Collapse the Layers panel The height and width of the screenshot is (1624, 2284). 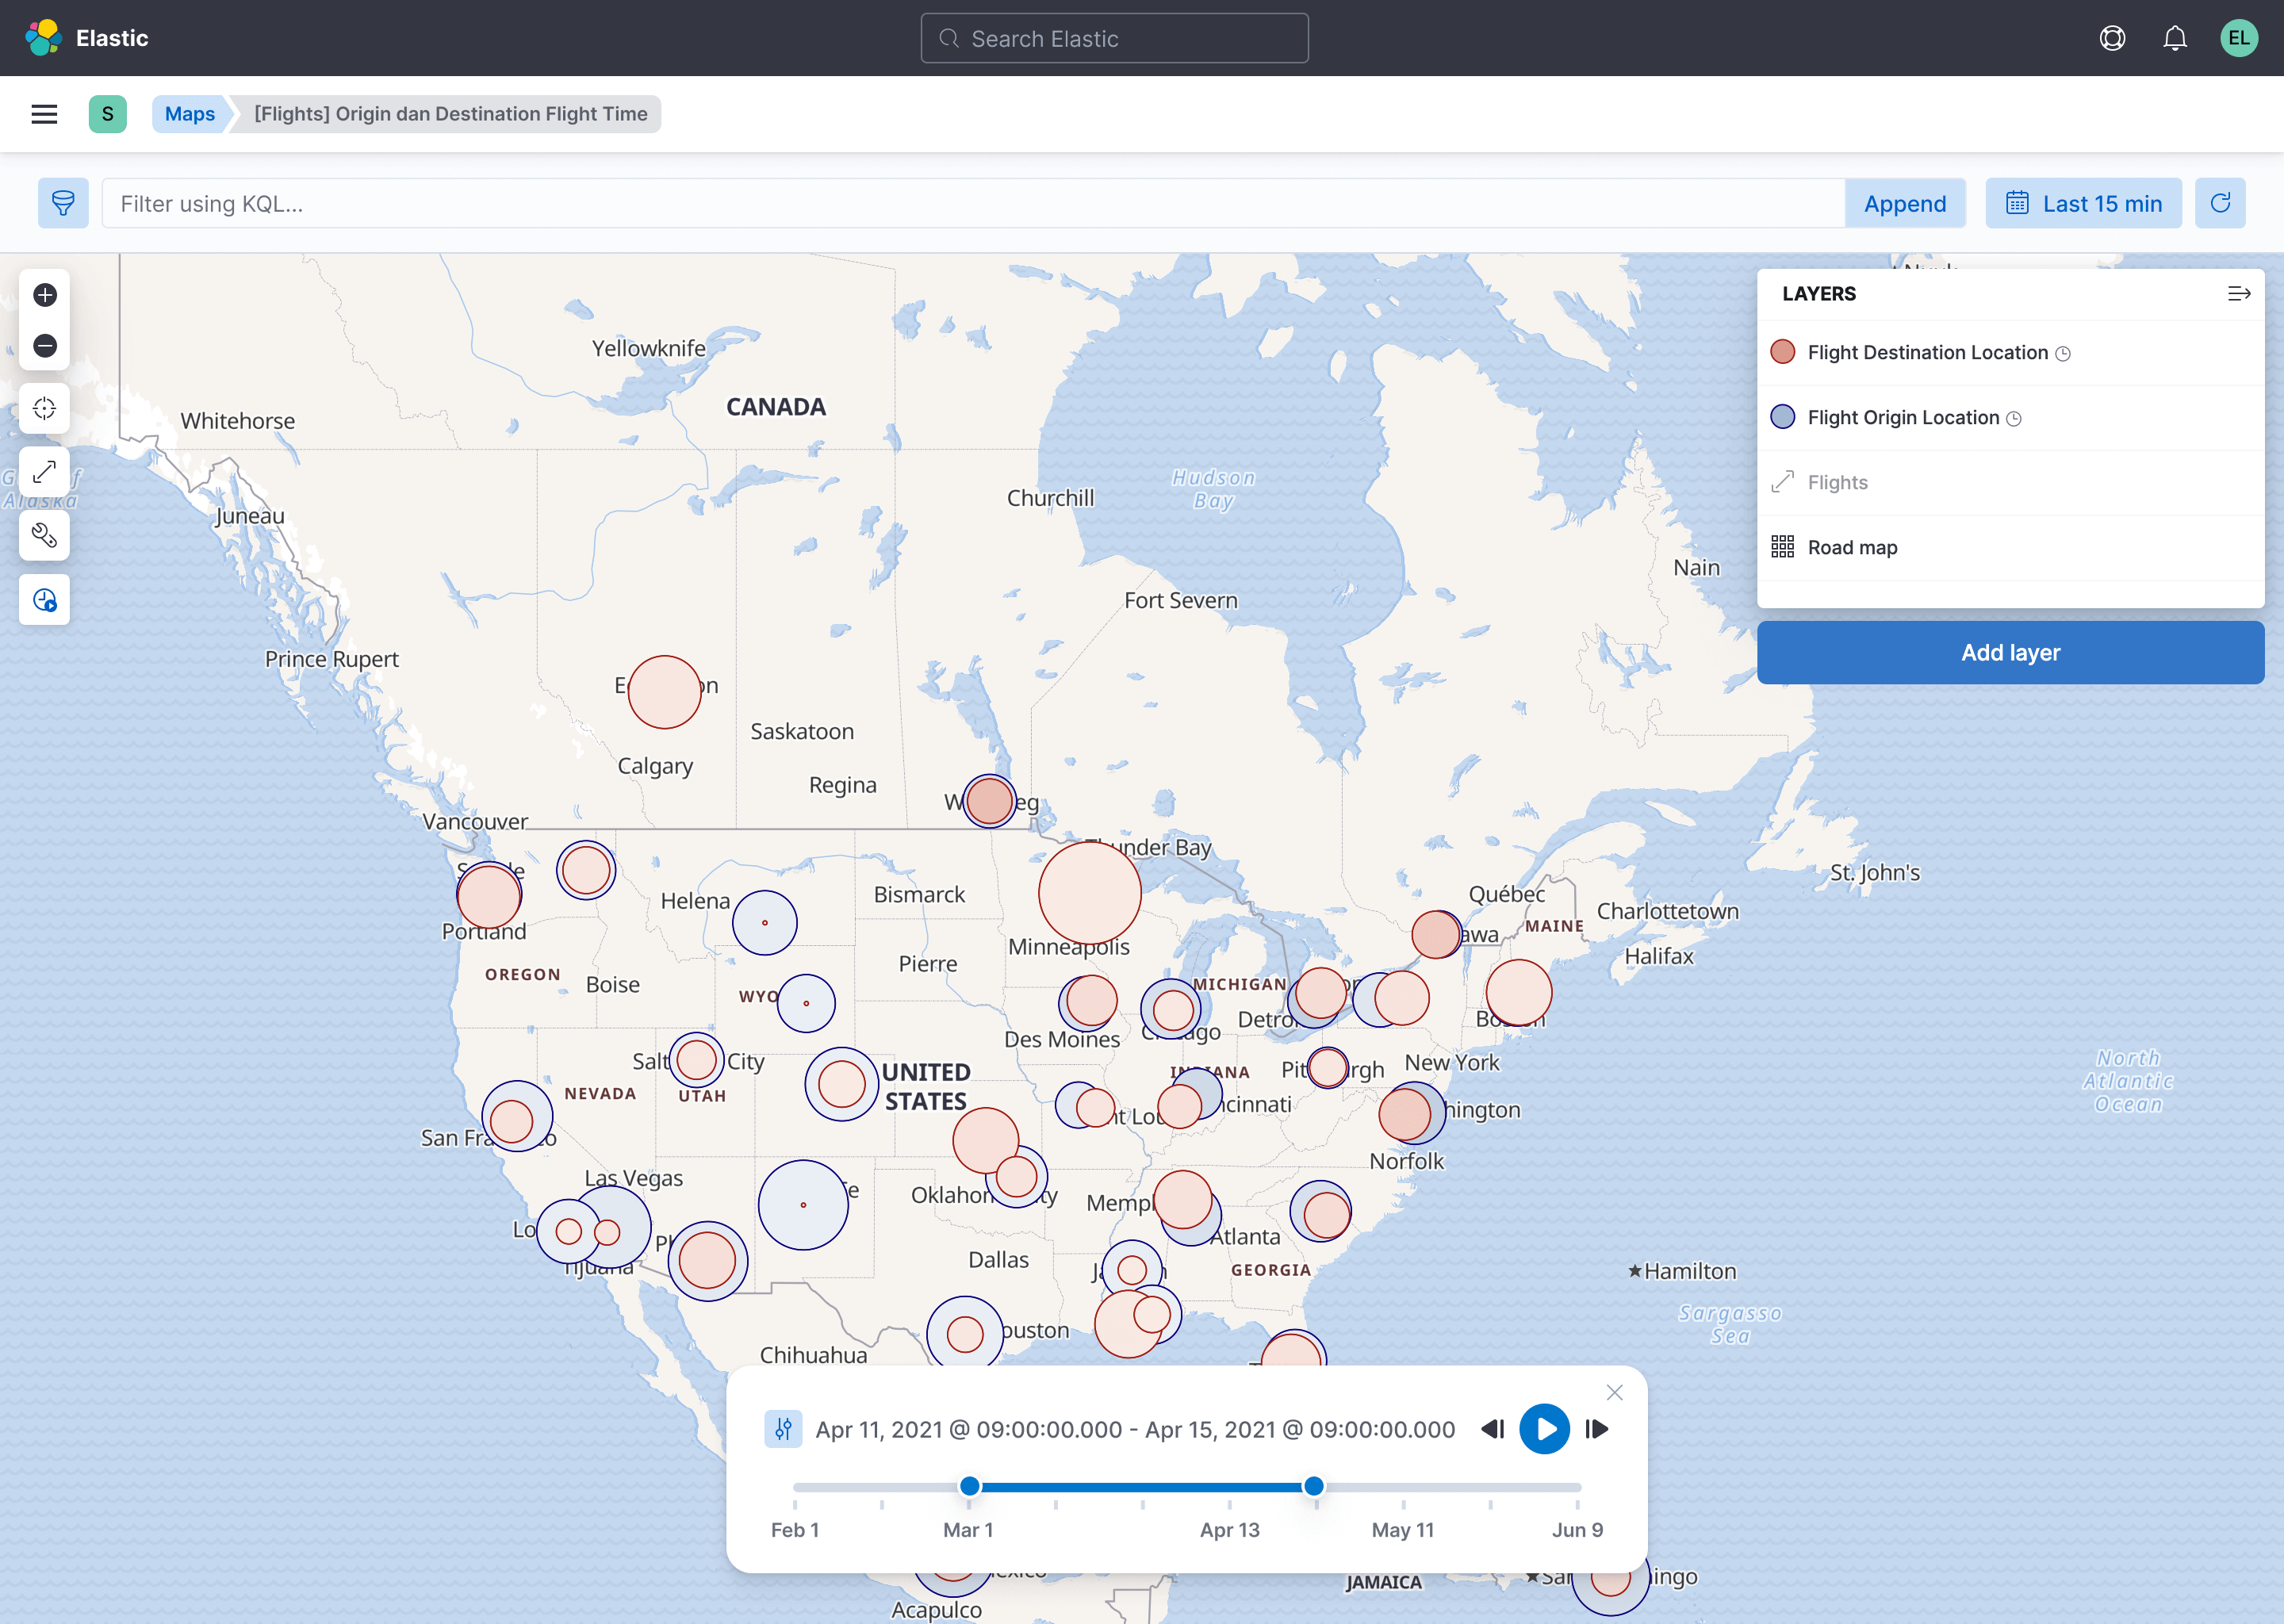coord(2239,294)
